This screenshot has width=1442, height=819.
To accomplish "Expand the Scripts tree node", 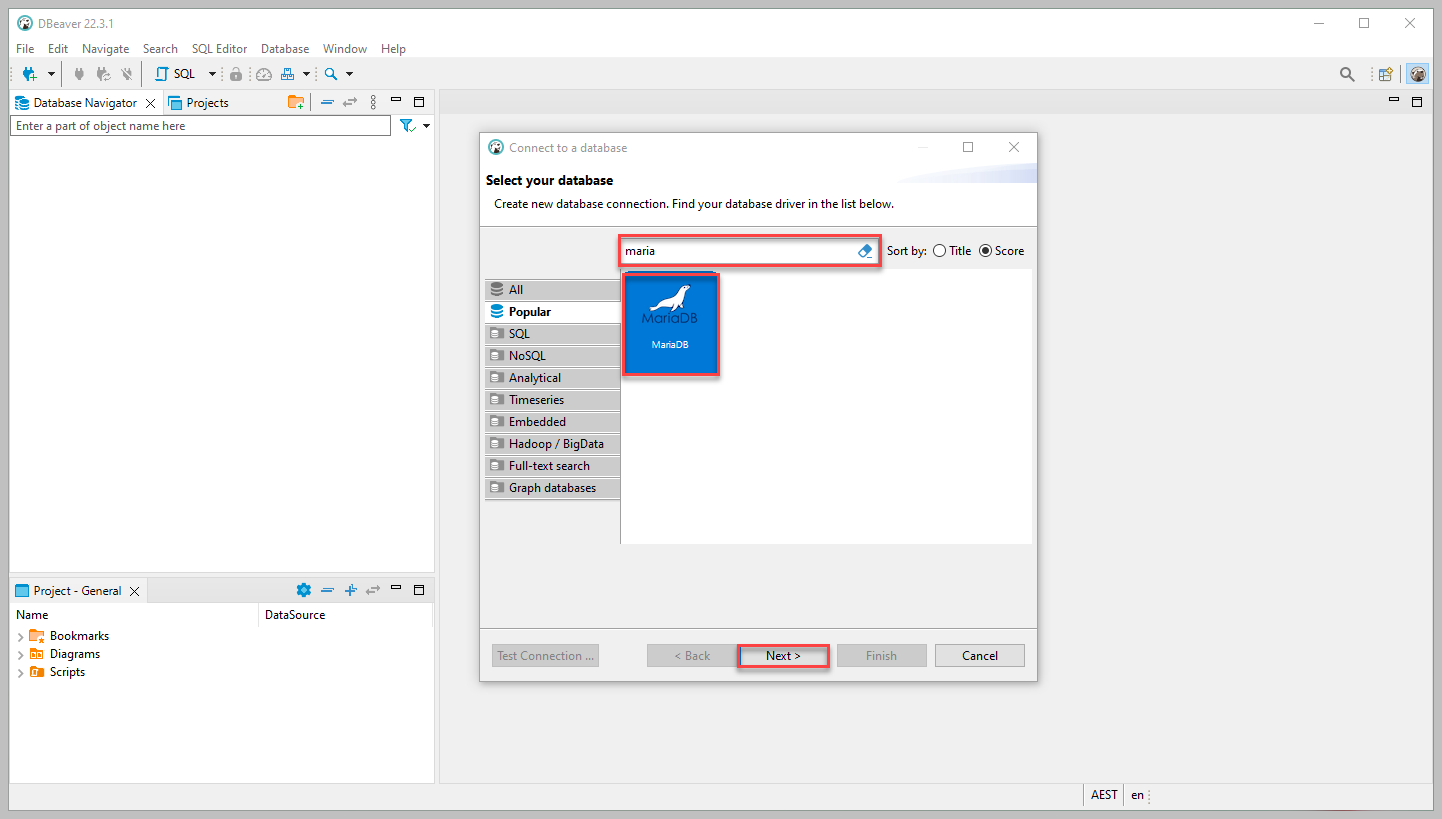I will pyautogui.click(x=20, y=673).
